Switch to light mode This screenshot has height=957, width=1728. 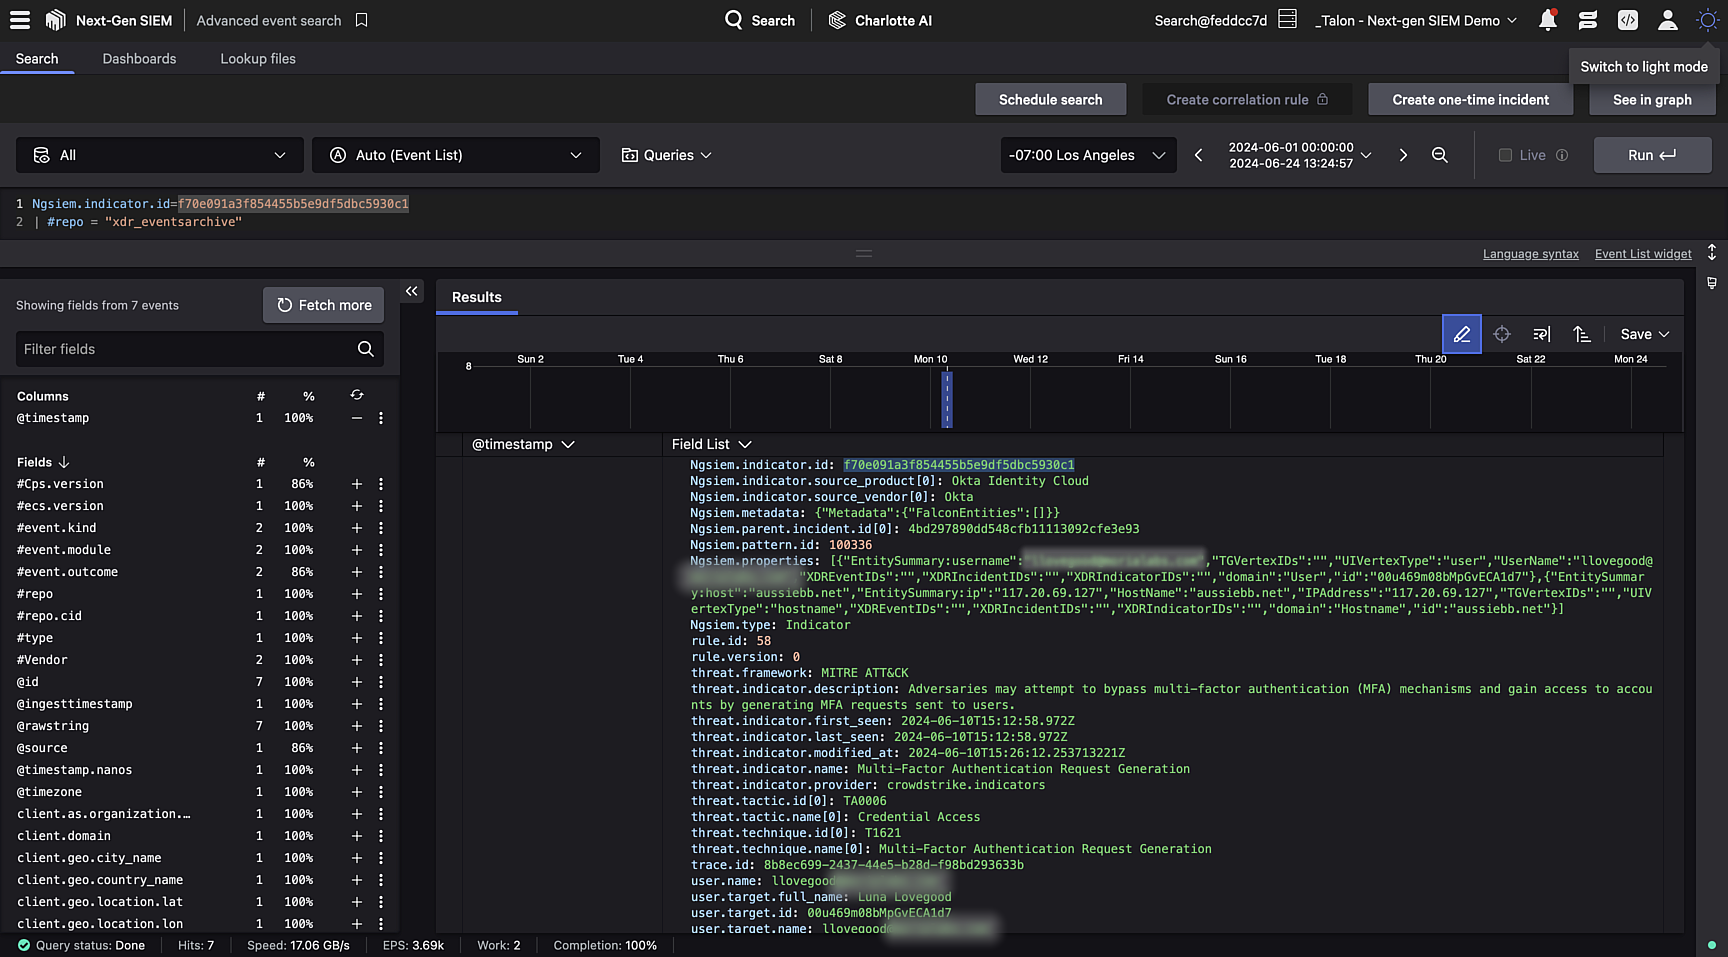(x=1707, y=19)
